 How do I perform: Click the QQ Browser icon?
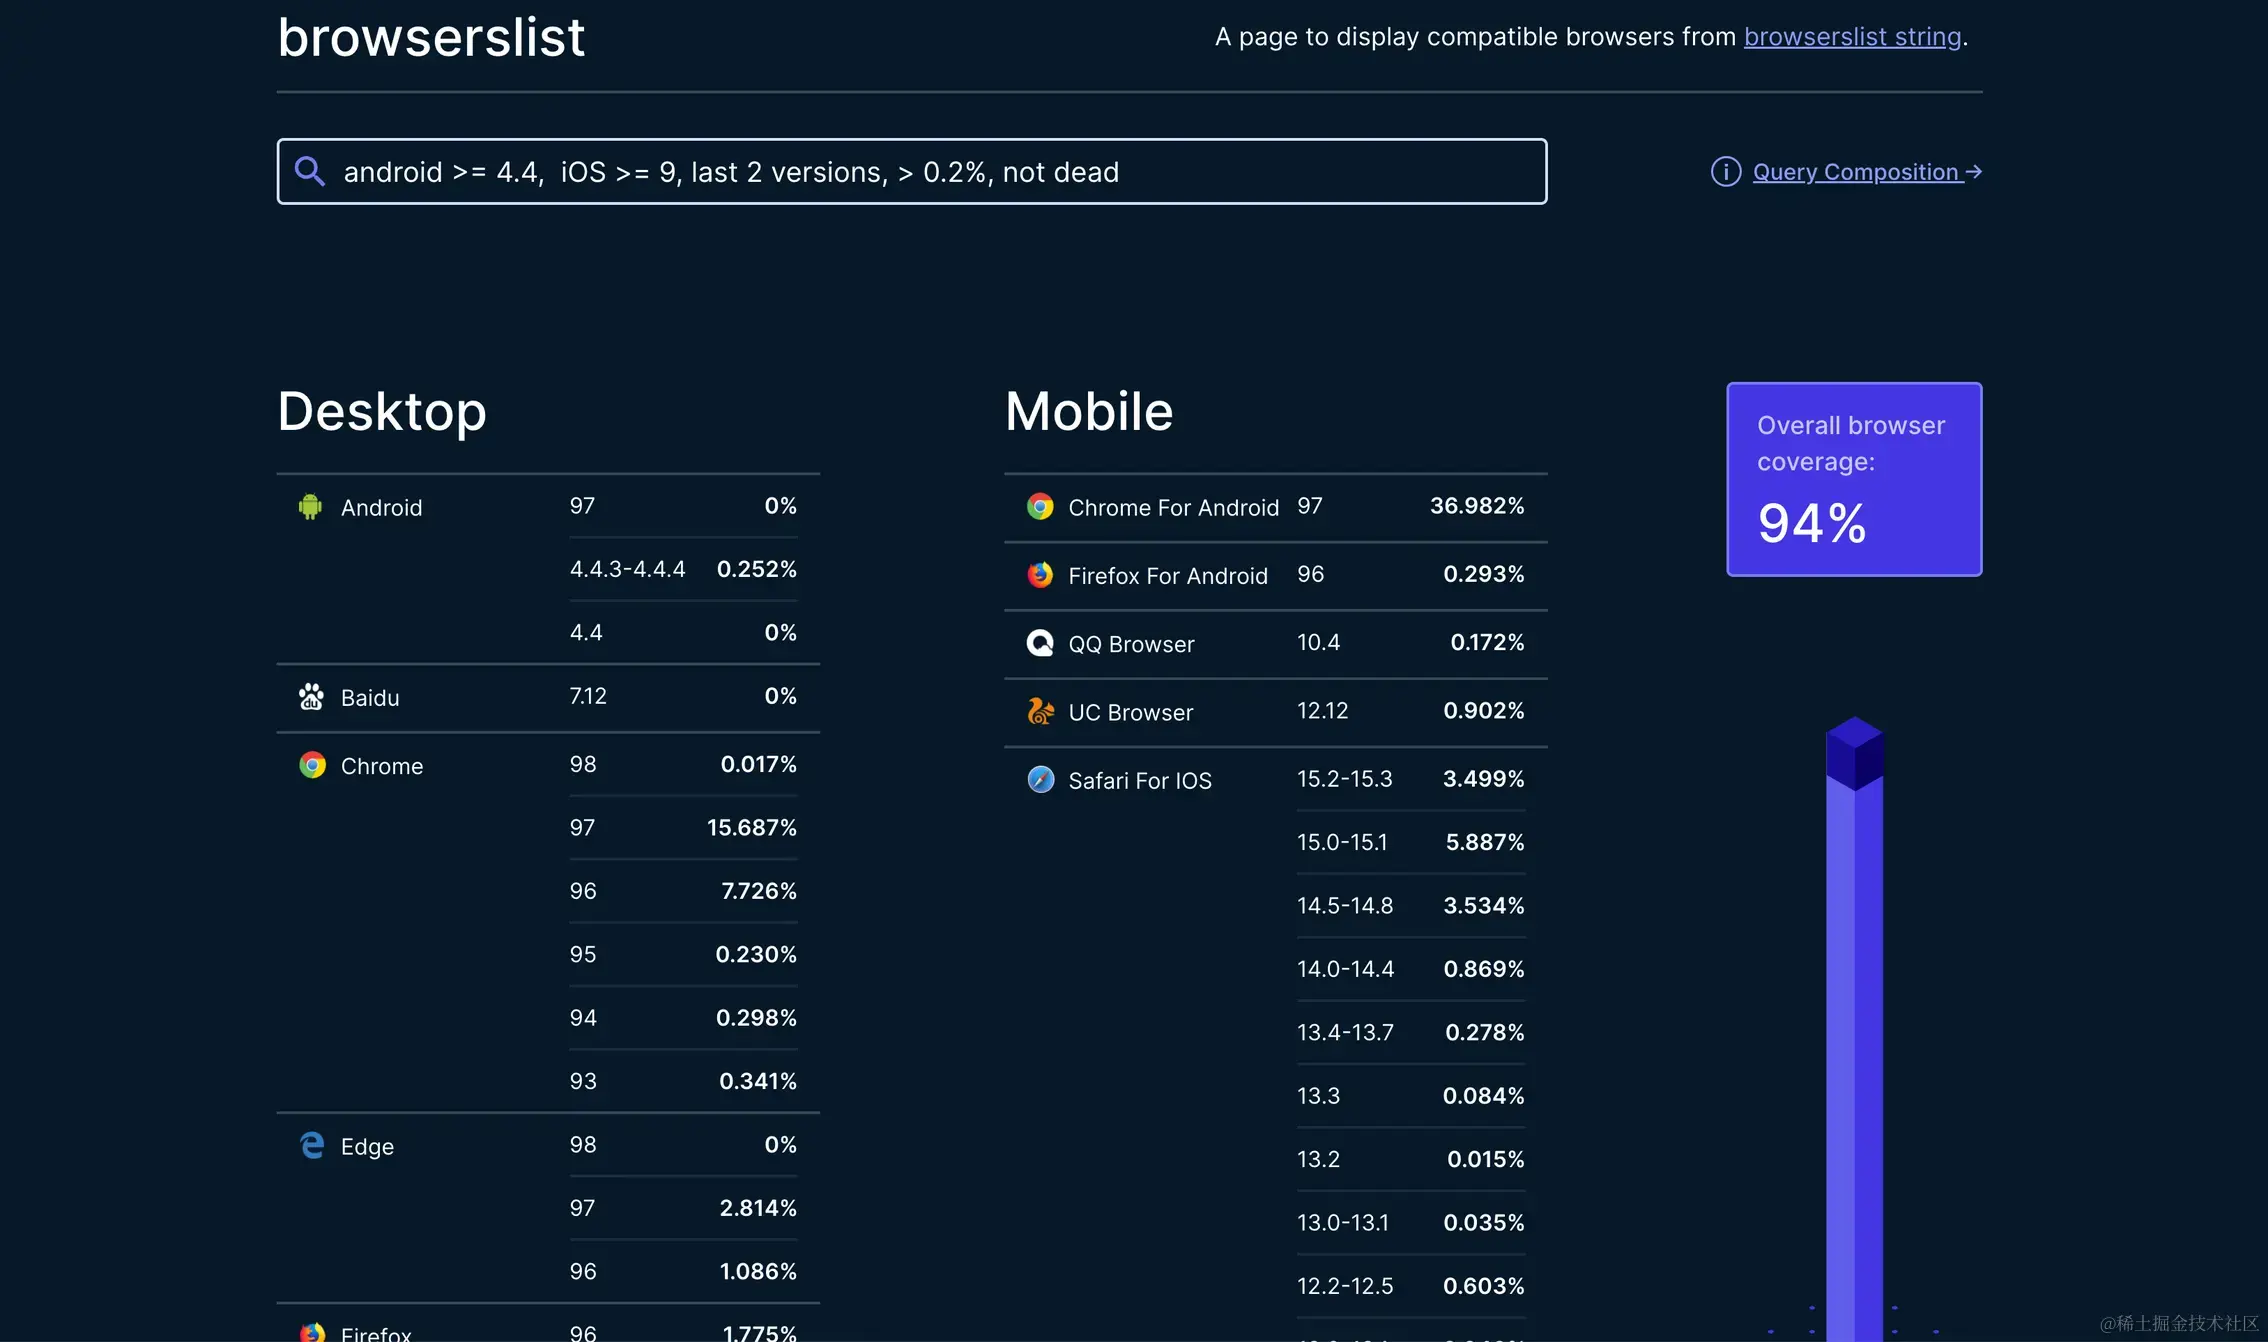click(x=1040, y=643)
